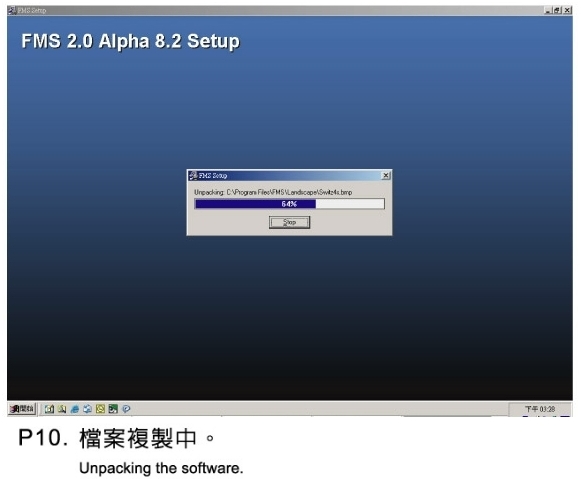Image resolution: width=582 pixels, height=485 pixels.
Task: Restore the main FMS Setup window
Action: [558, 10]
